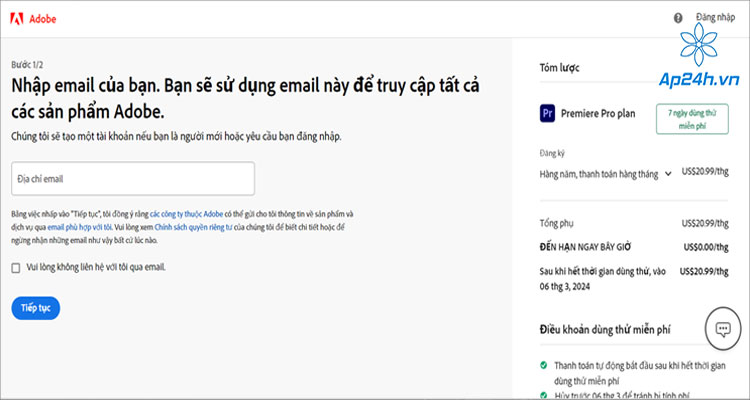This screenshot has width=750, height=400.
Task: Open the Hàng năm, thanh toán hàng tháng dropdown
Action: click(x=606, y=174)
